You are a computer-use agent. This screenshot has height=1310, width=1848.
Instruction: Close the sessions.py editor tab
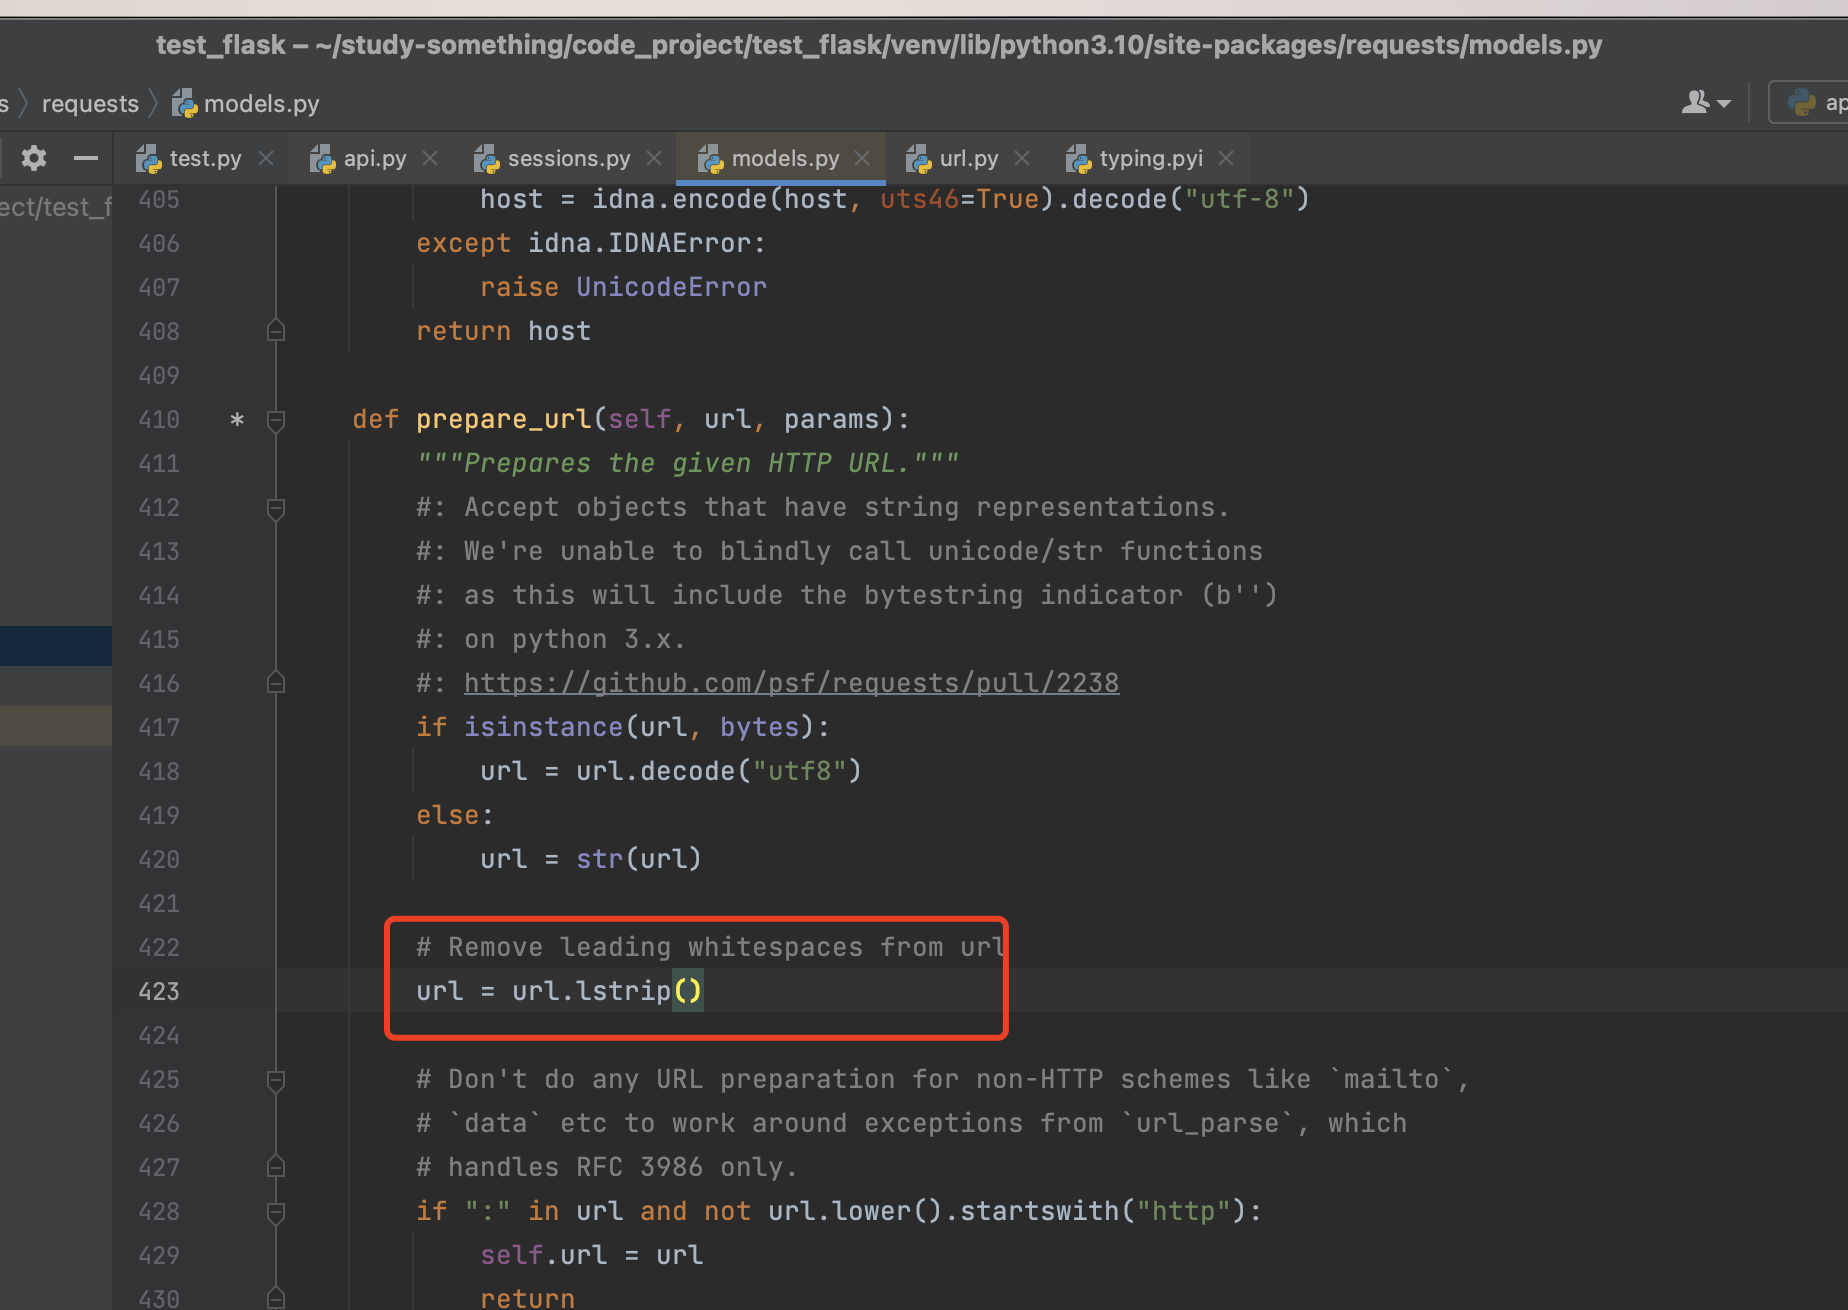654,158
